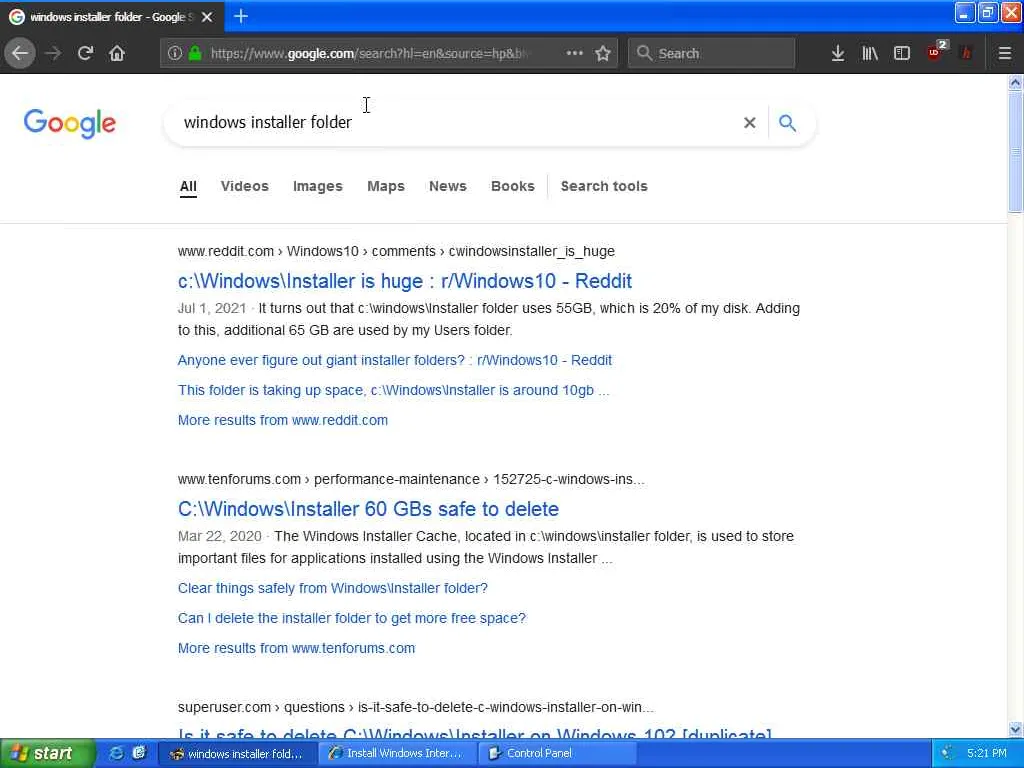The height and width of the screenshot is (768, 1024).
Task: Open a new tab with plus button
Action: coord(241,16)
